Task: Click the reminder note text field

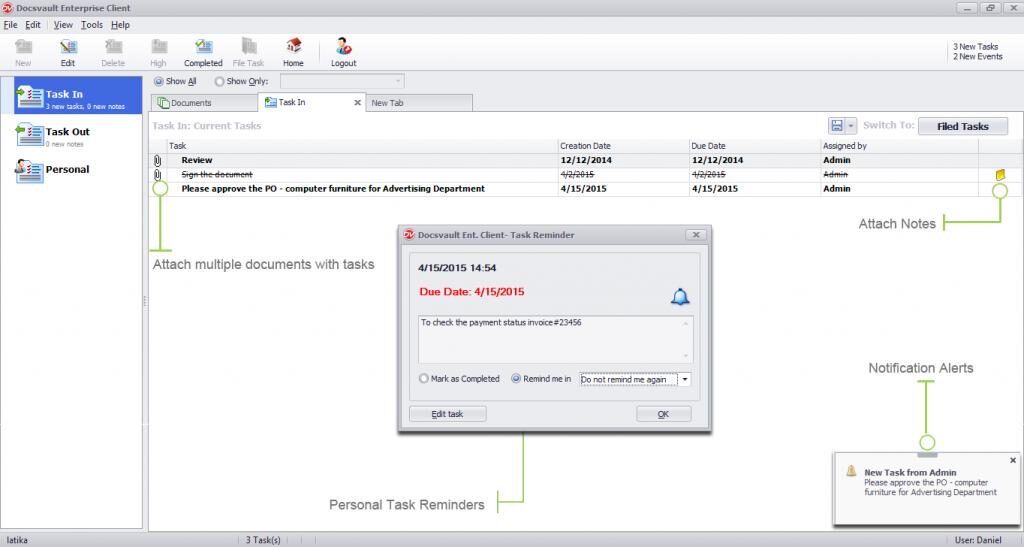Action: coord(548,338)
